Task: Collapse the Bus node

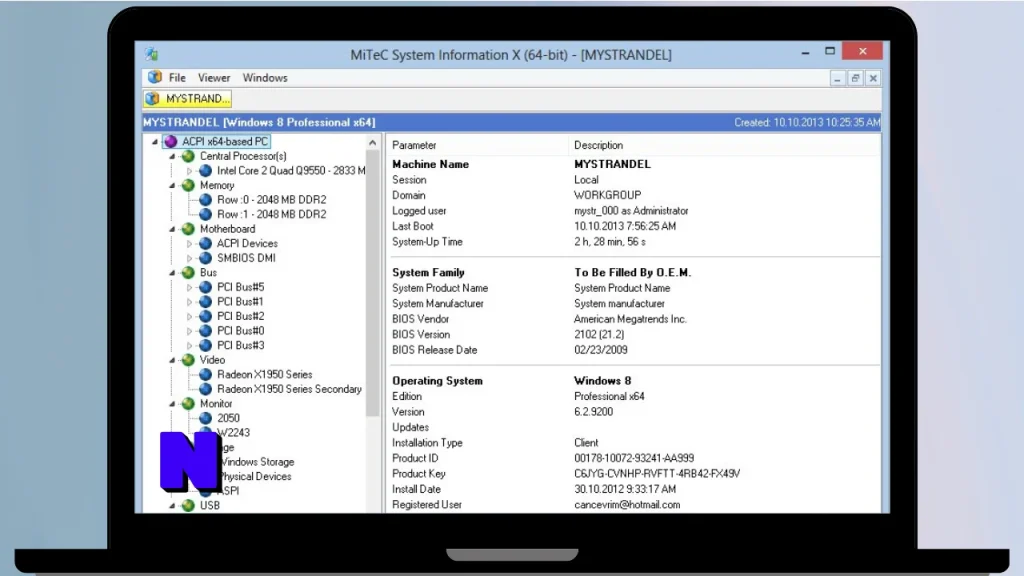Action: click(x=172, y=273)
